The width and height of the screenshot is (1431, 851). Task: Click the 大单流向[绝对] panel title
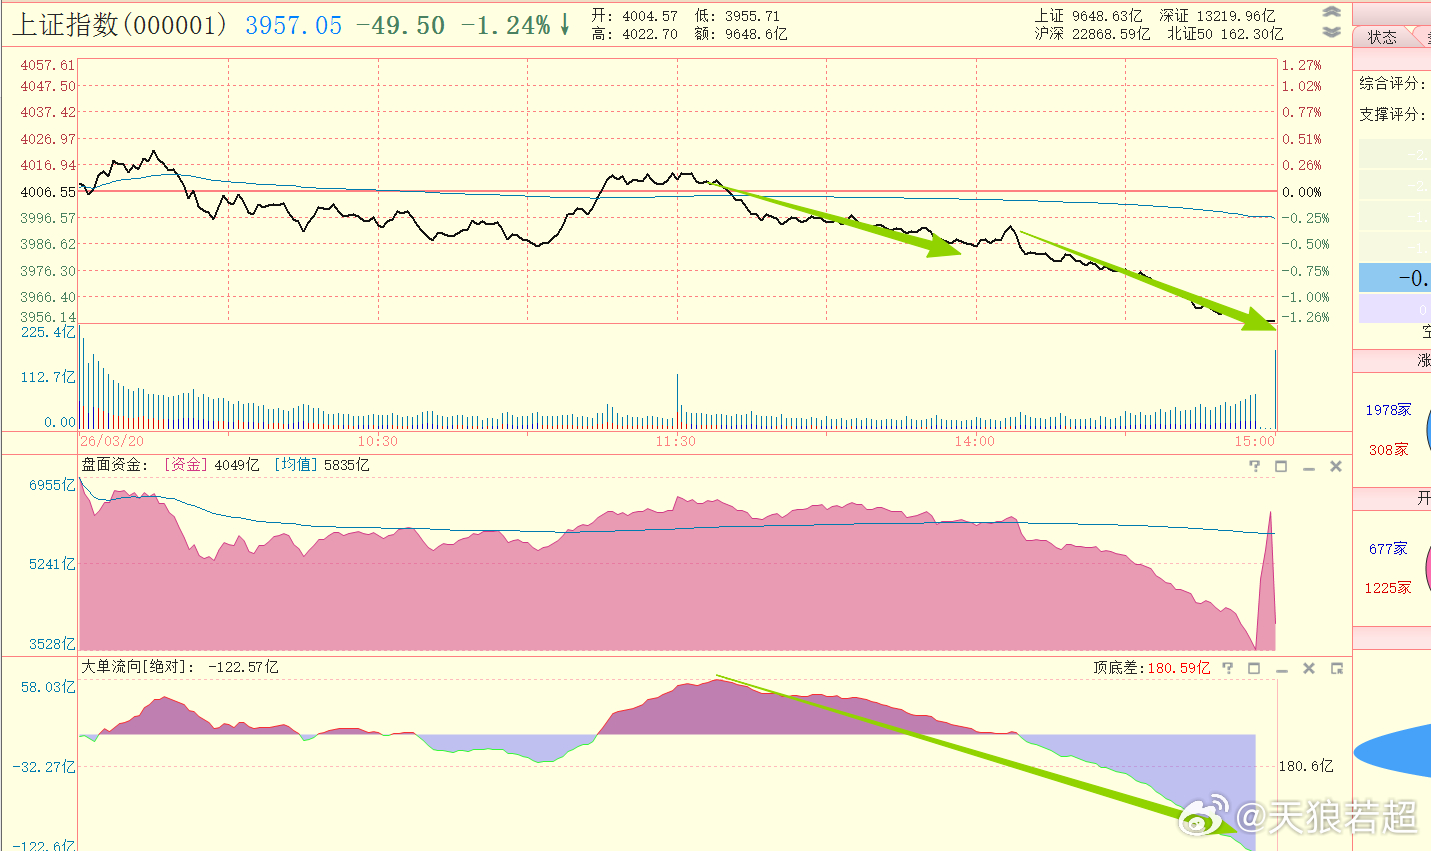(x=138, y=667)
